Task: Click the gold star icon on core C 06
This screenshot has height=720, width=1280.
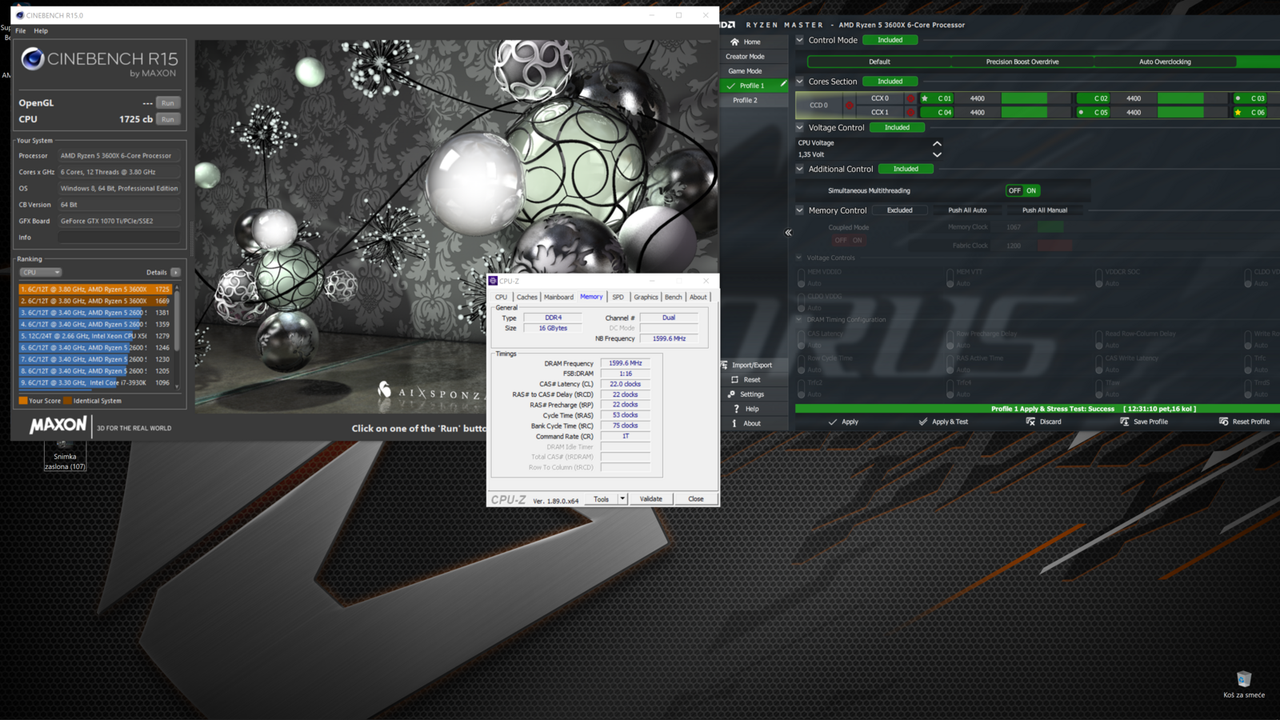Action: click(x=1238, y=112)
